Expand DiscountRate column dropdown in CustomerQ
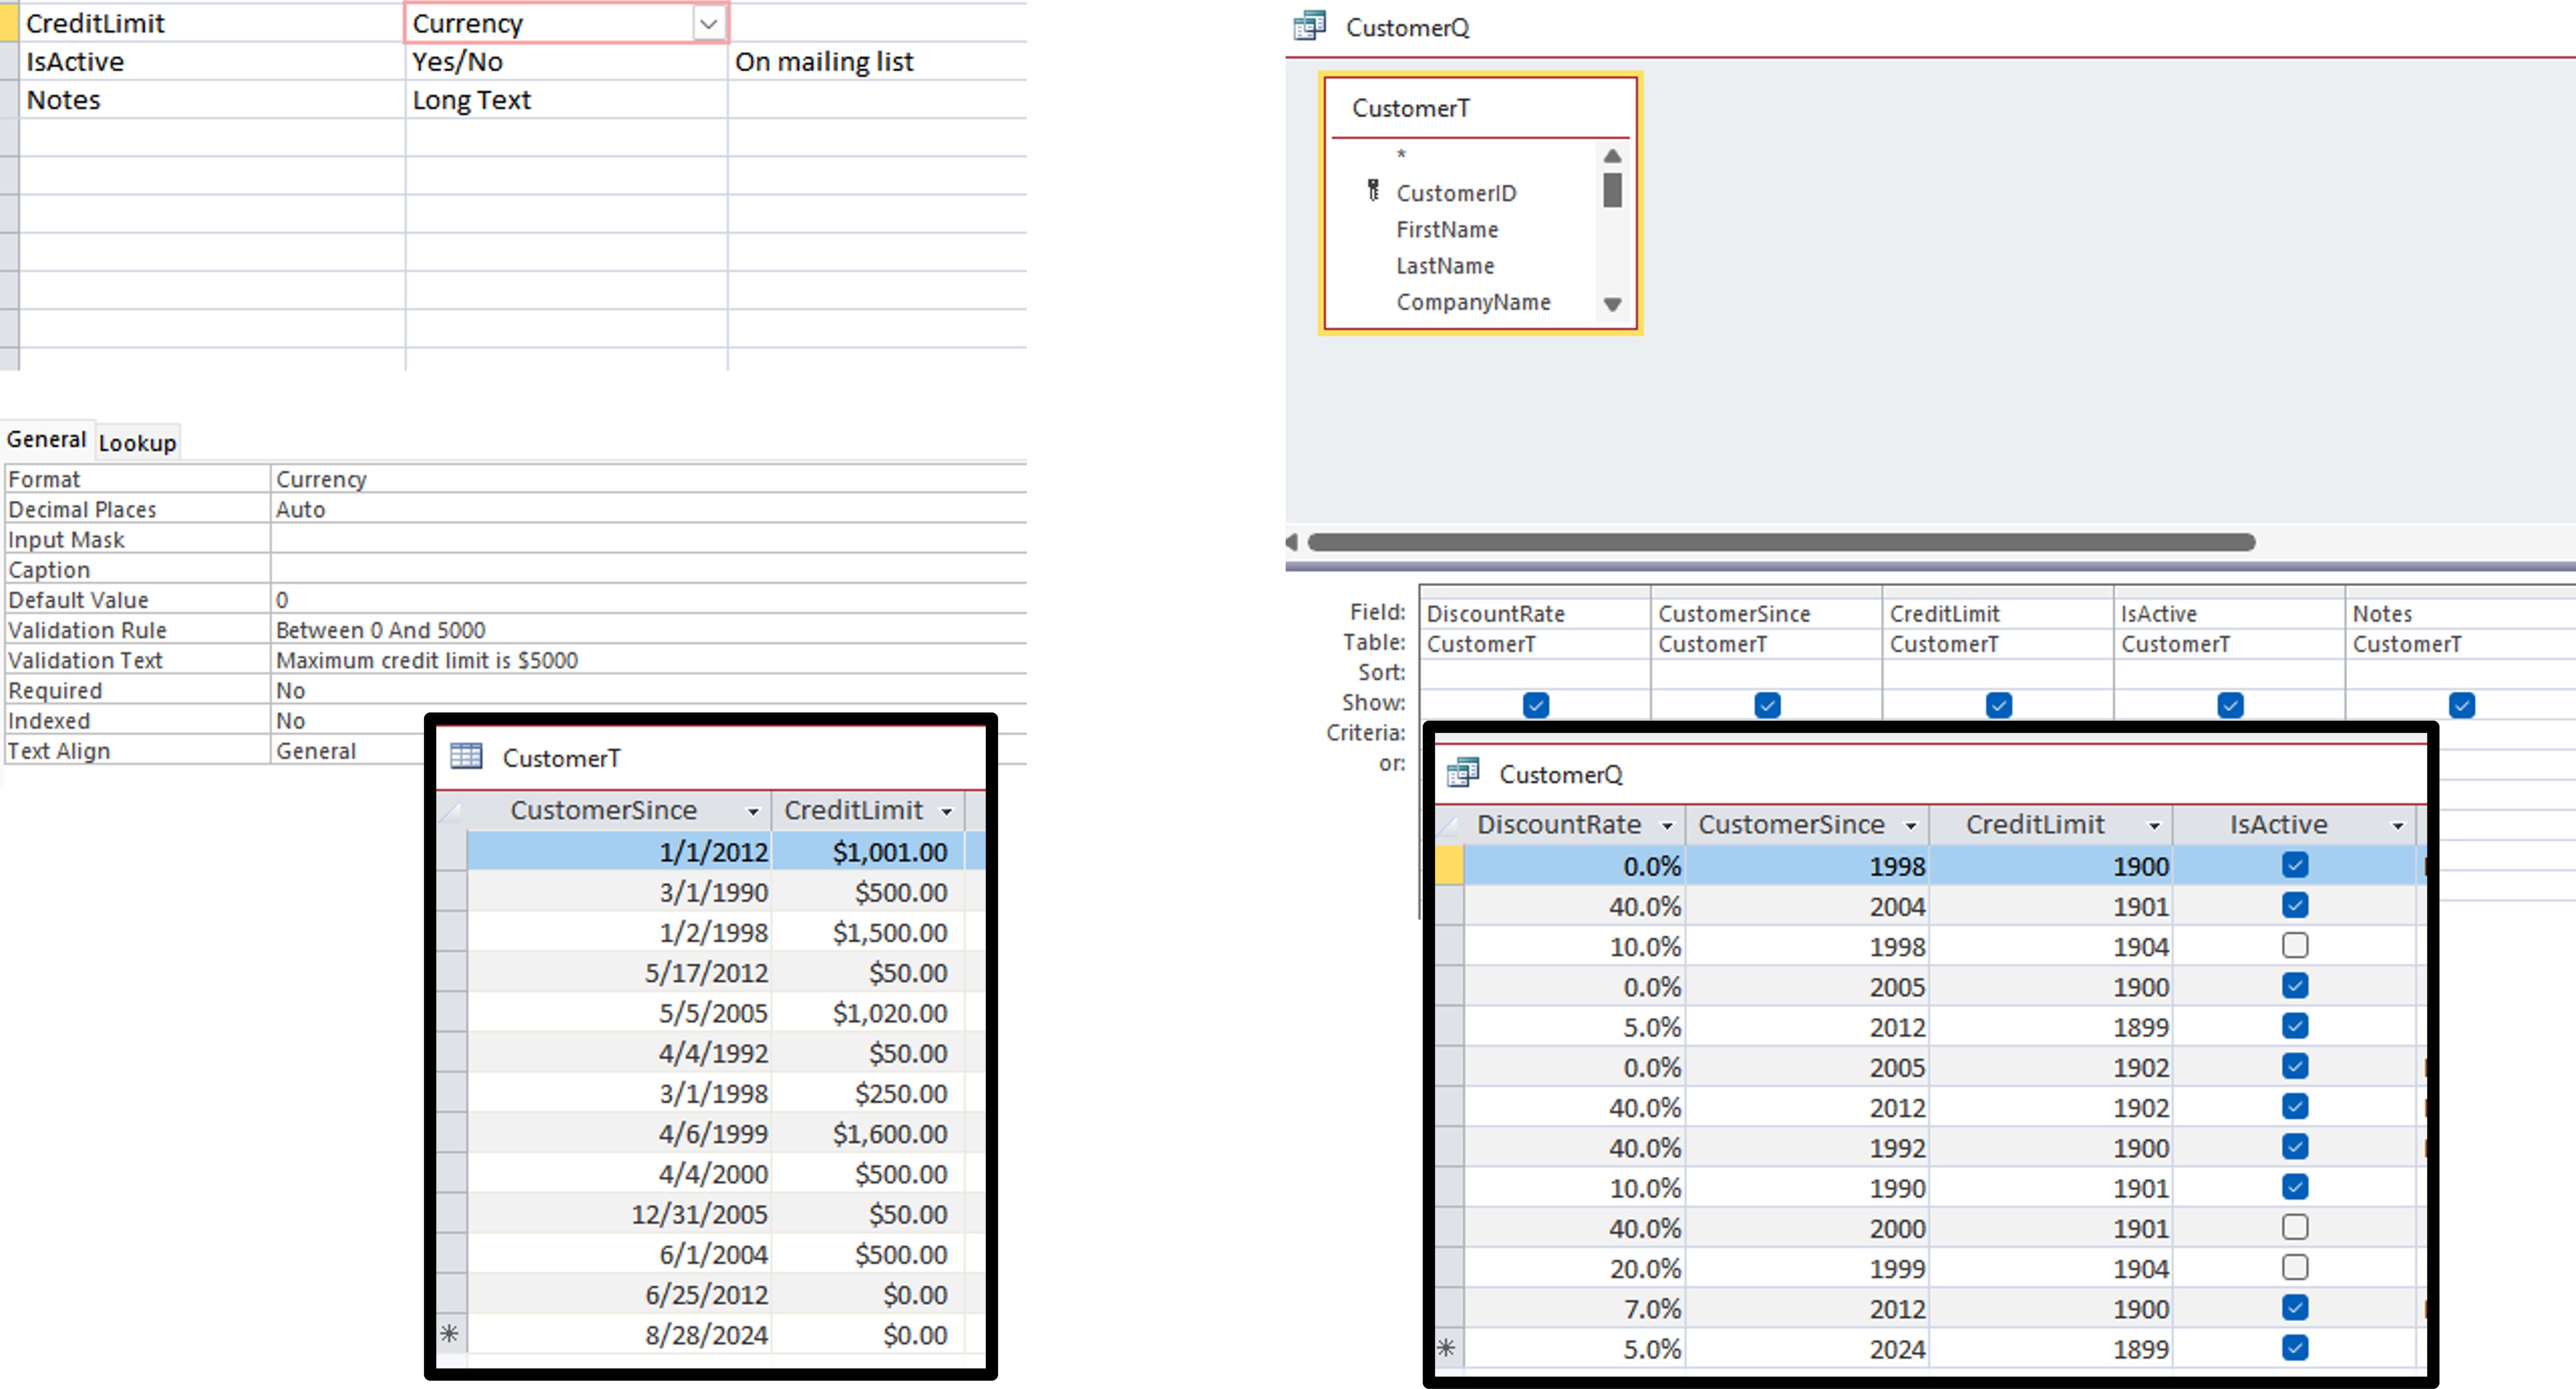2576x1389 pixels. [1666, 825]
